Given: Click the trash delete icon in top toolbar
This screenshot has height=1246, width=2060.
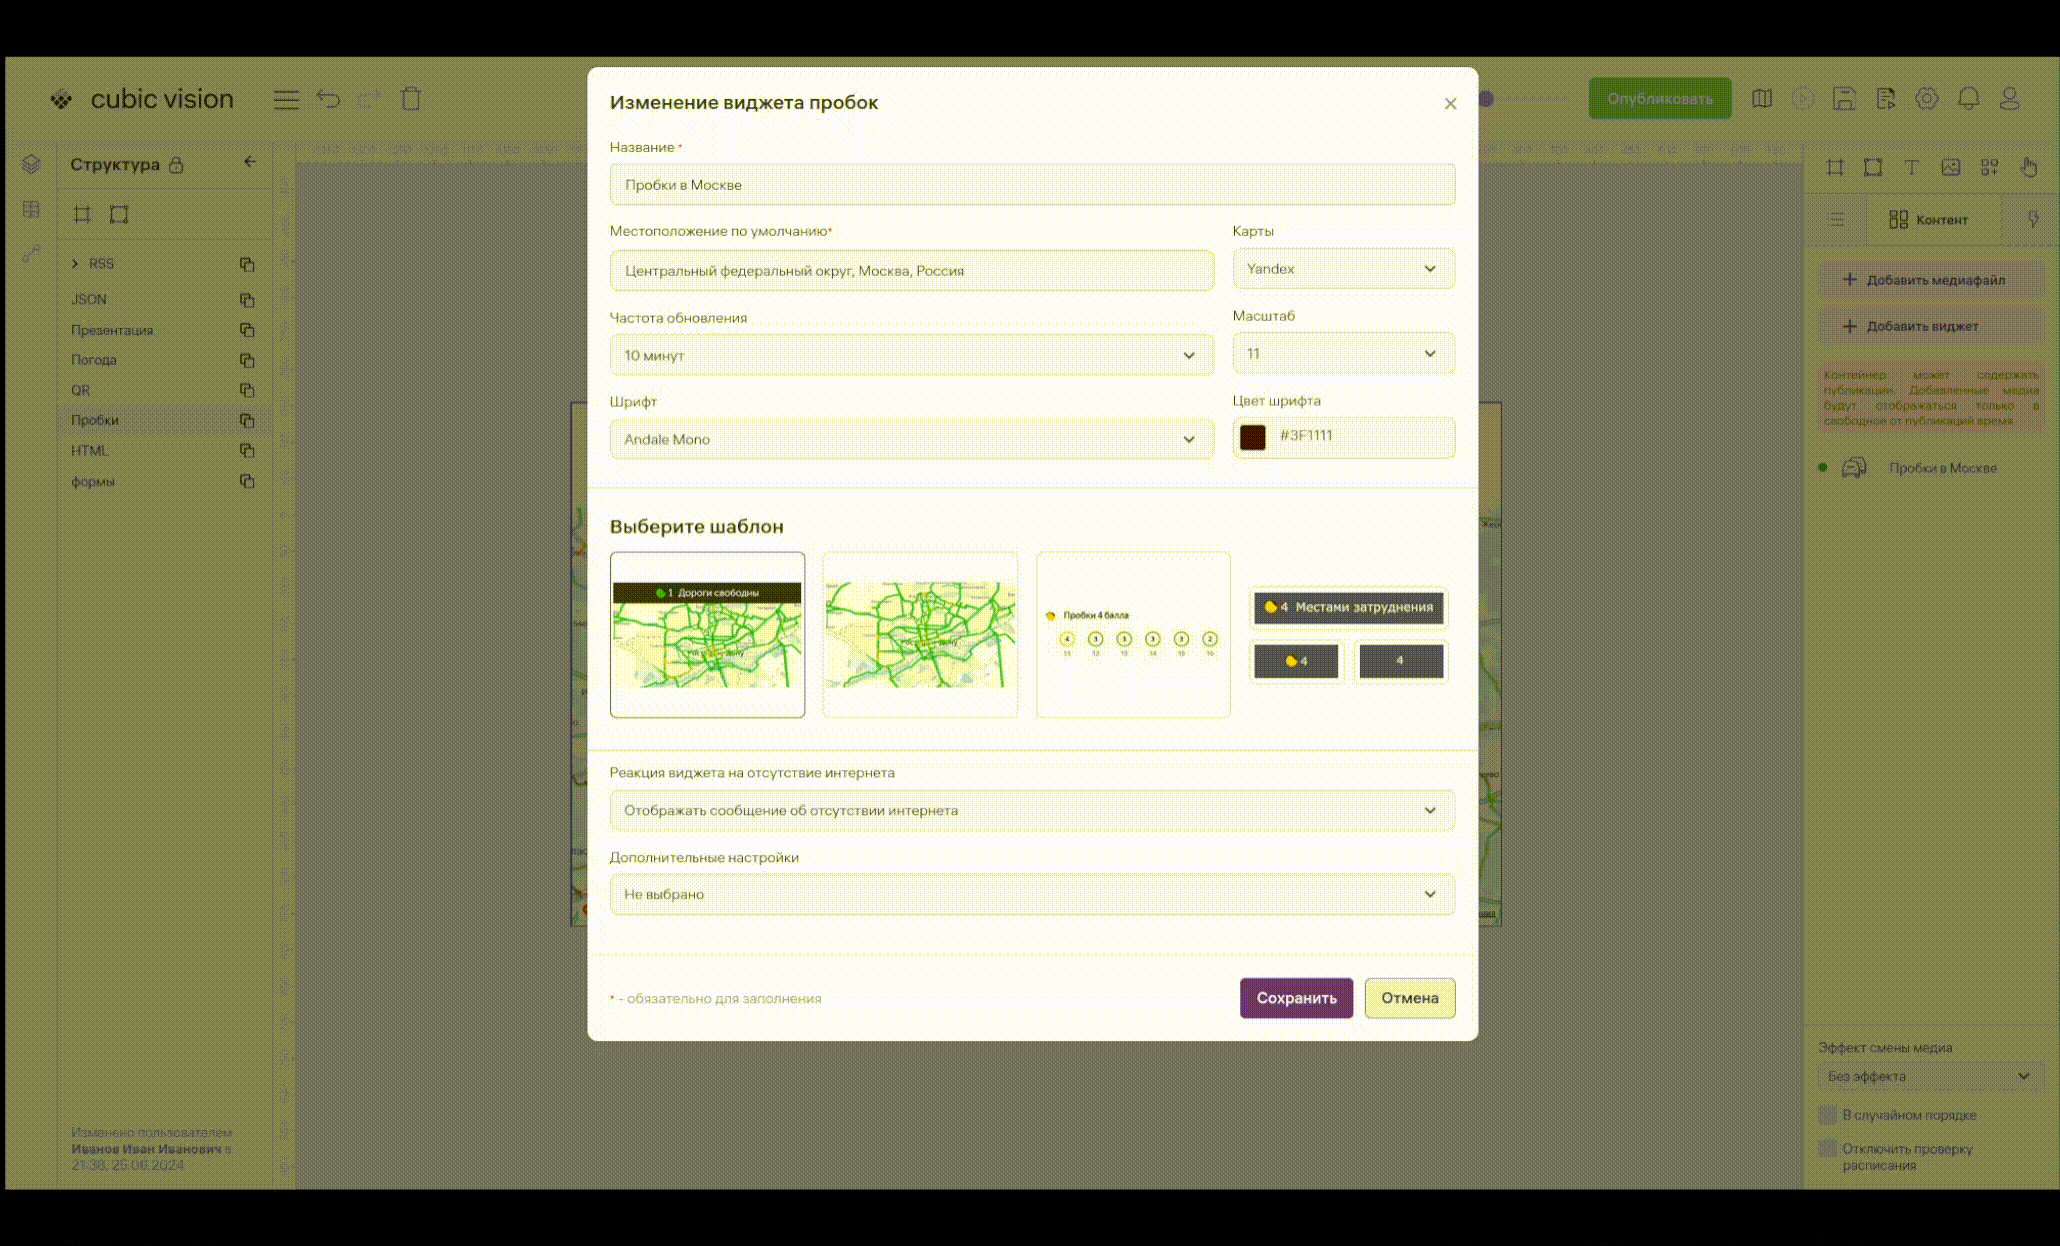Looking at the screenshot, I should tap(411, 99).
